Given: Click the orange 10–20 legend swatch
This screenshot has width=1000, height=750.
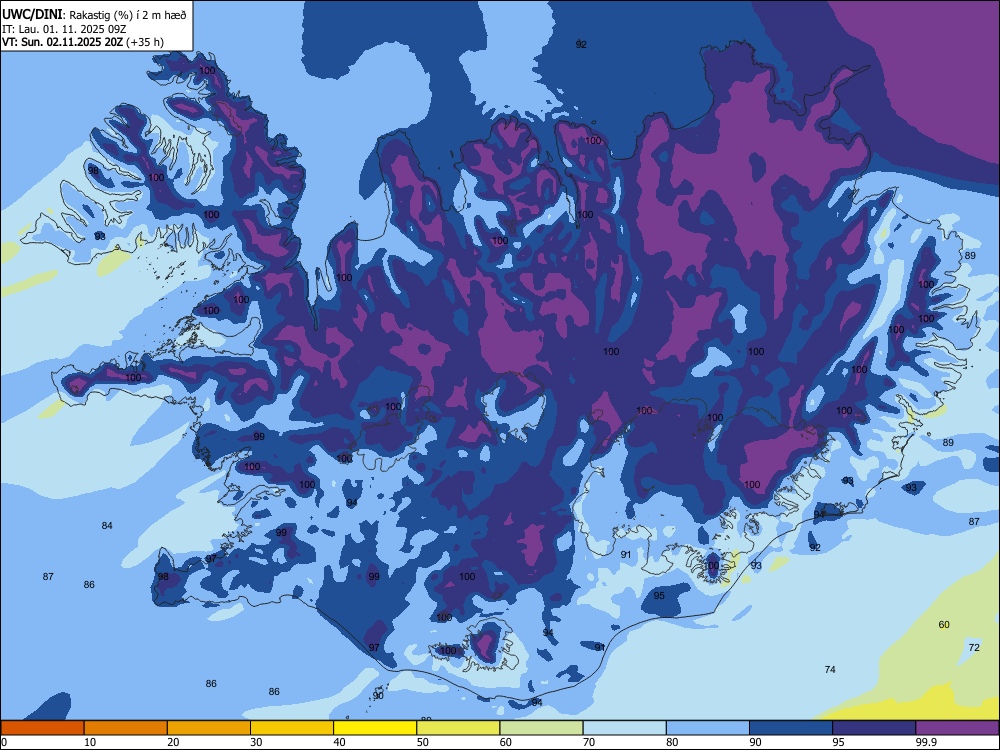Looking at the screenshot, I should tap(126, 728).
